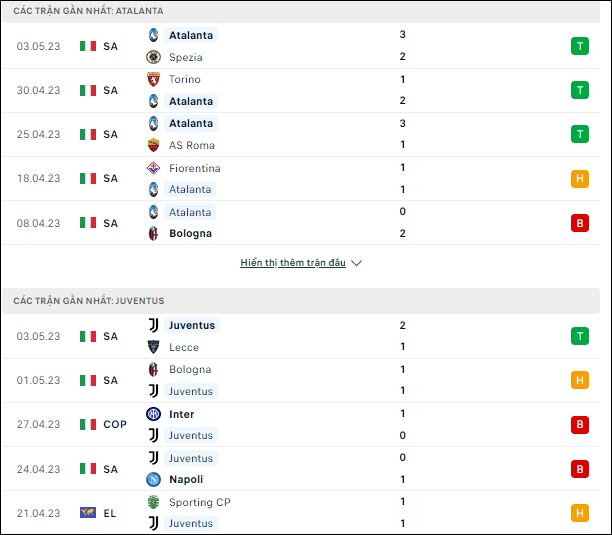This screenshot has width=612, height=535.
Task: Click green T badge for Atalanta vs Spezia
Action: pyautogui.click(x=580, y=46)
